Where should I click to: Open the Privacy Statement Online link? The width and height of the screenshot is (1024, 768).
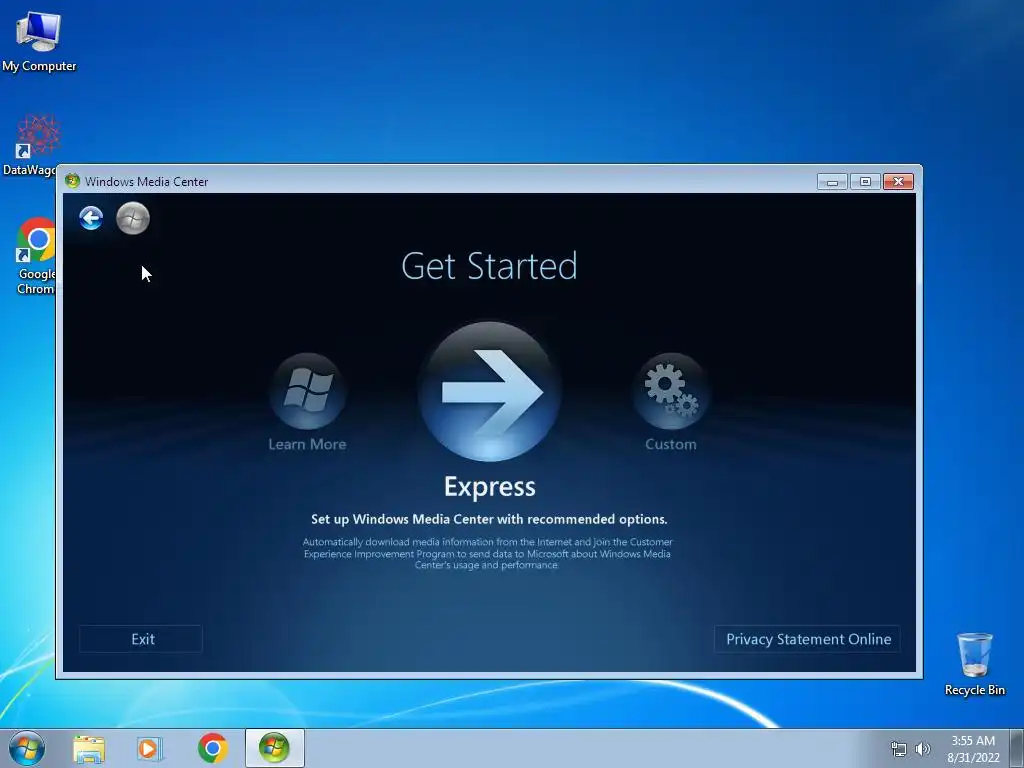808,639
